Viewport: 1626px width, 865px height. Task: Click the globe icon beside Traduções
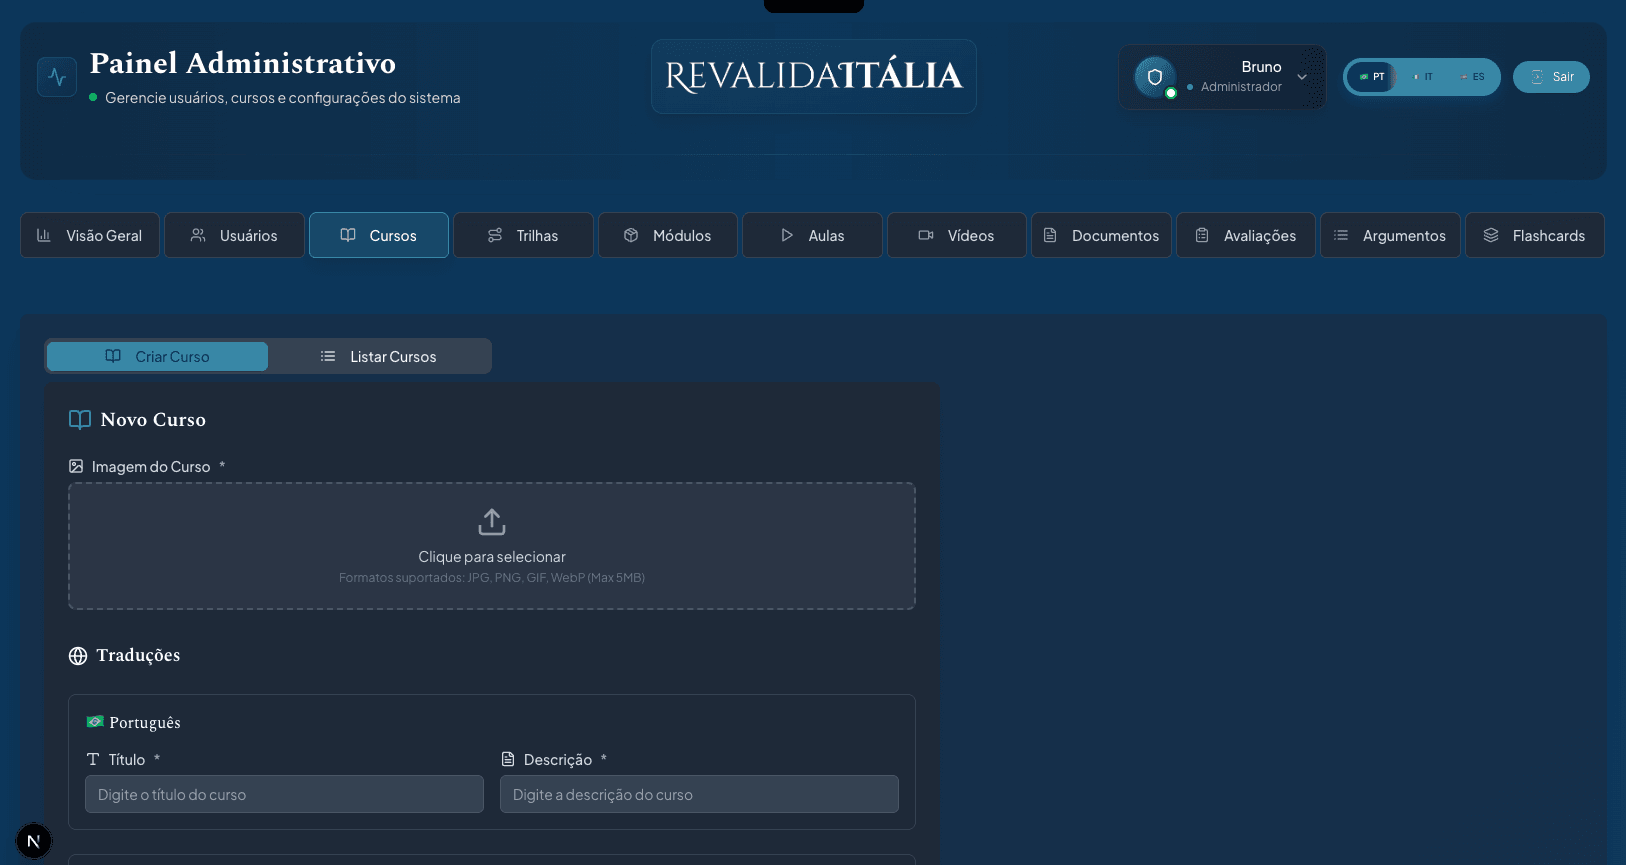click(x=78, y=656)
